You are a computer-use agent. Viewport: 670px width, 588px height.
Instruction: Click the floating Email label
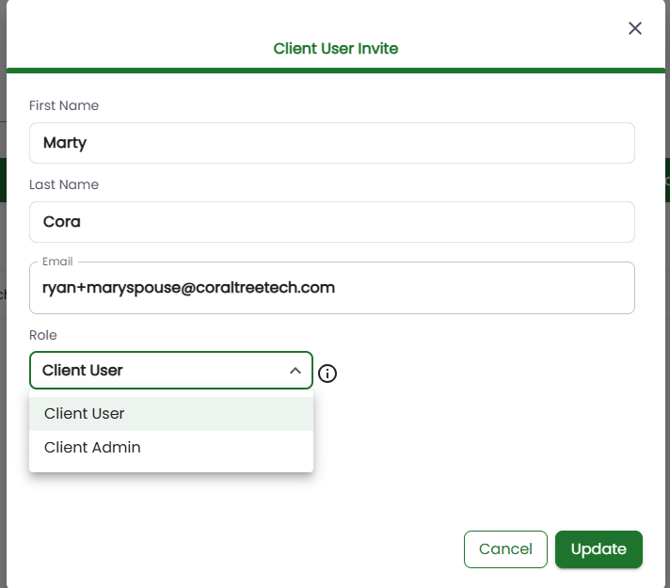[x=57, y=262]
